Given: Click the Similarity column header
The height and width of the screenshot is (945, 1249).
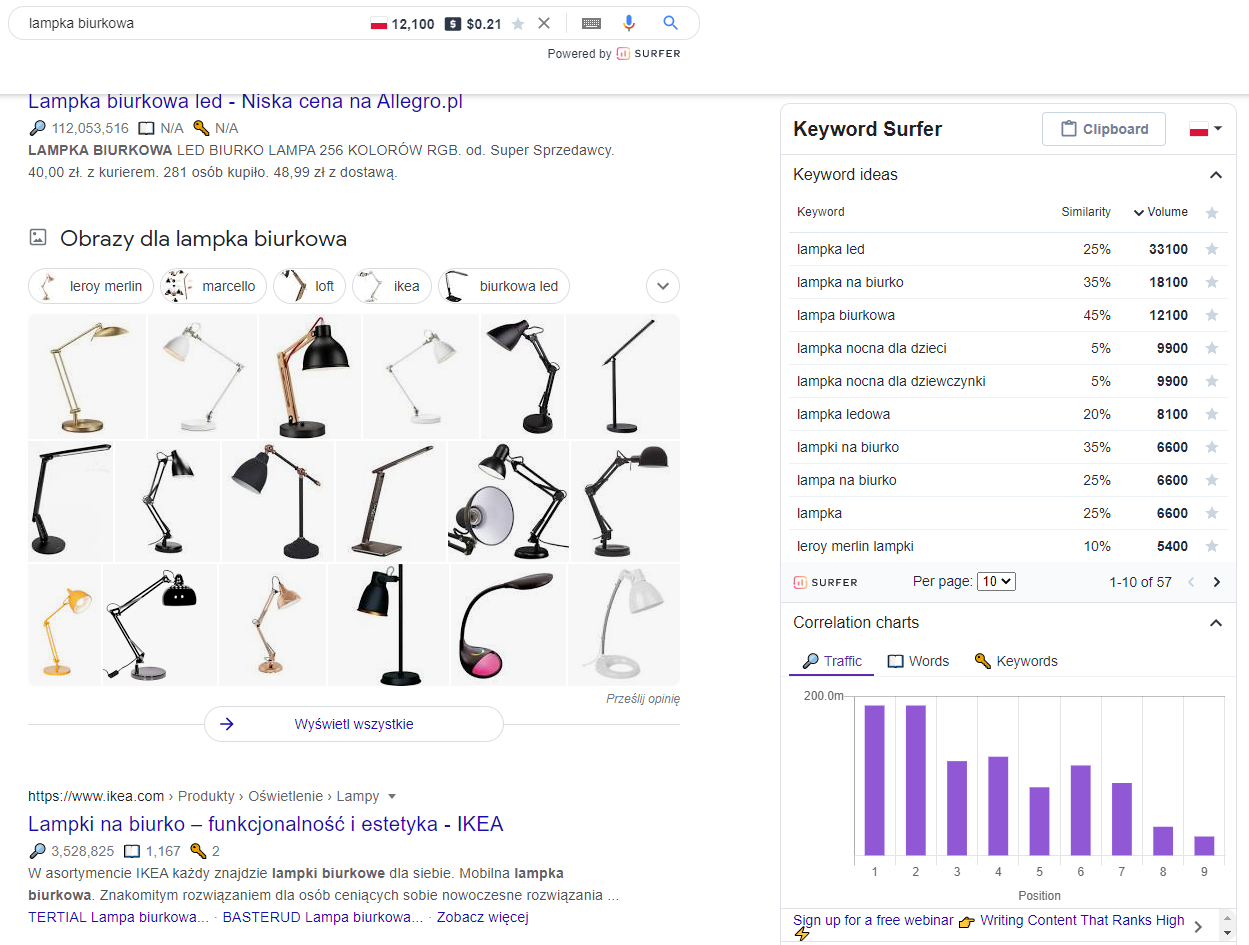Looking at the screenshot, I should click(1086, 212).
